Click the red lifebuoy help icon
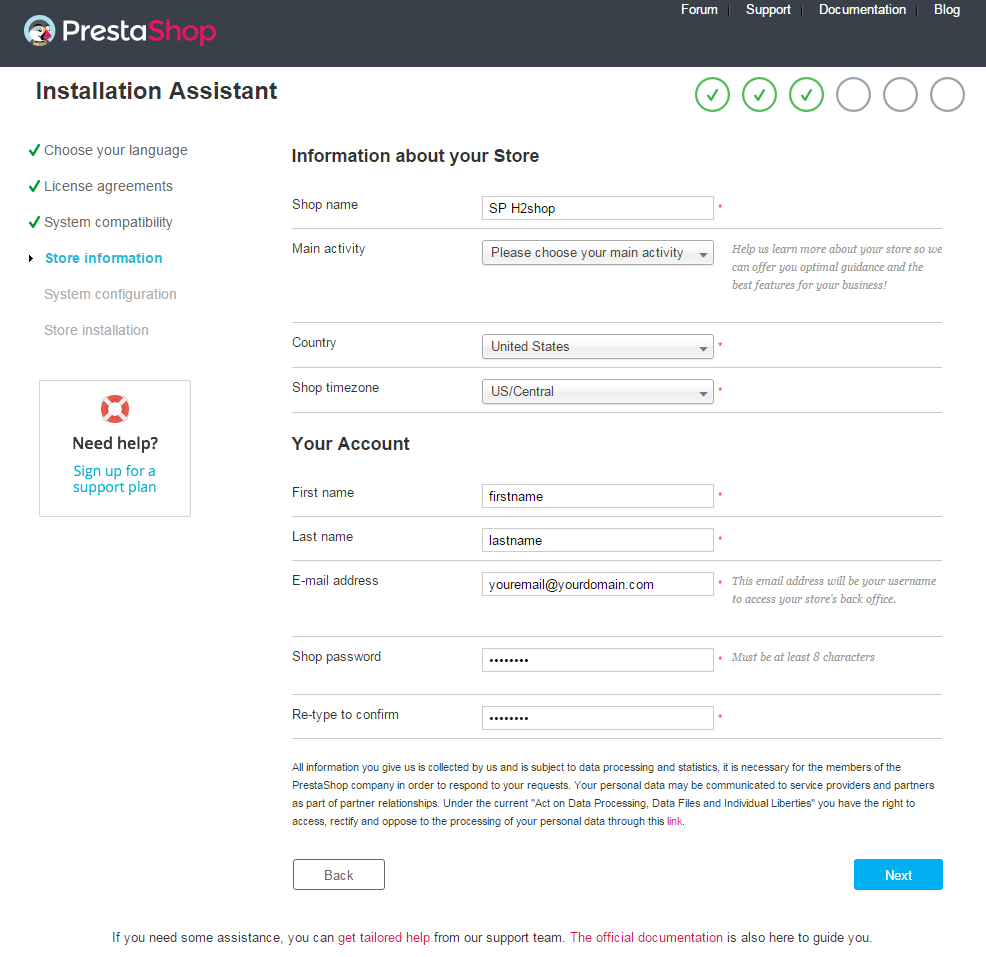This screenshot has width=986, height=957. click(x=115, y=409)
